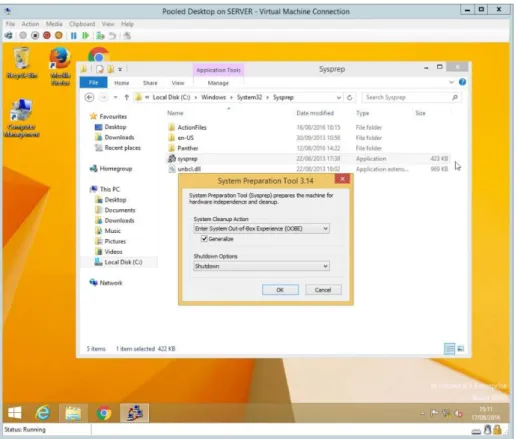Open Explorer help icon

[462, 82]
